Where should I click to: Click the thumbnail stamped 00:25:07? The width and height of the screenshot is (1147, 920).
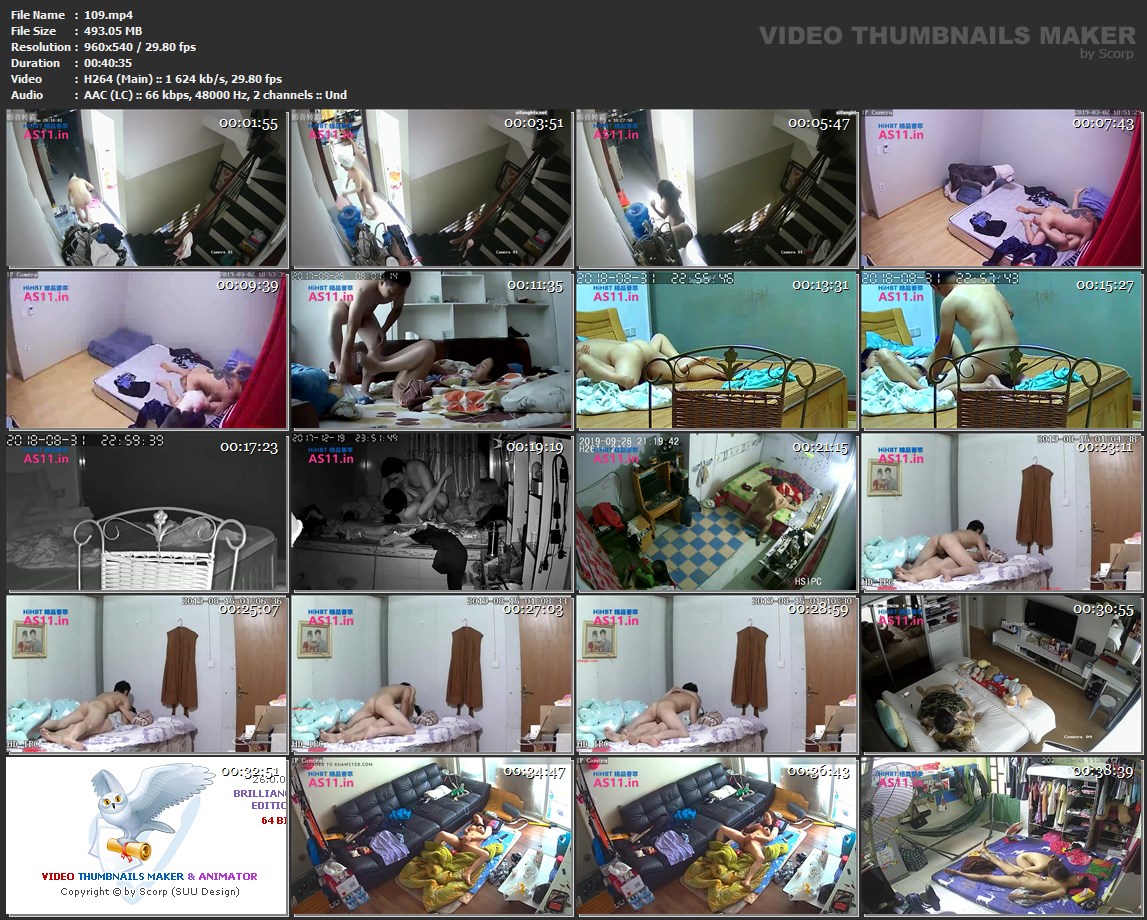click(147, 674)
